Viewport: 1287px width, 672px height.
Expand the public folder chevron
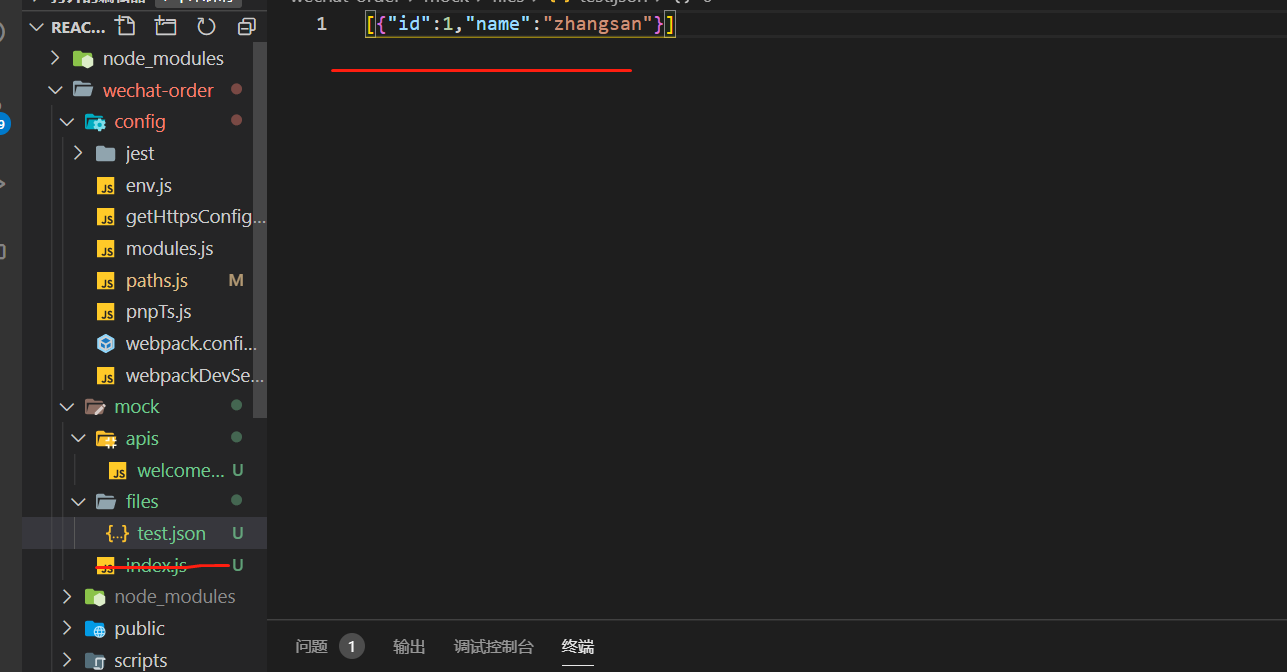[x=66, y=629]
